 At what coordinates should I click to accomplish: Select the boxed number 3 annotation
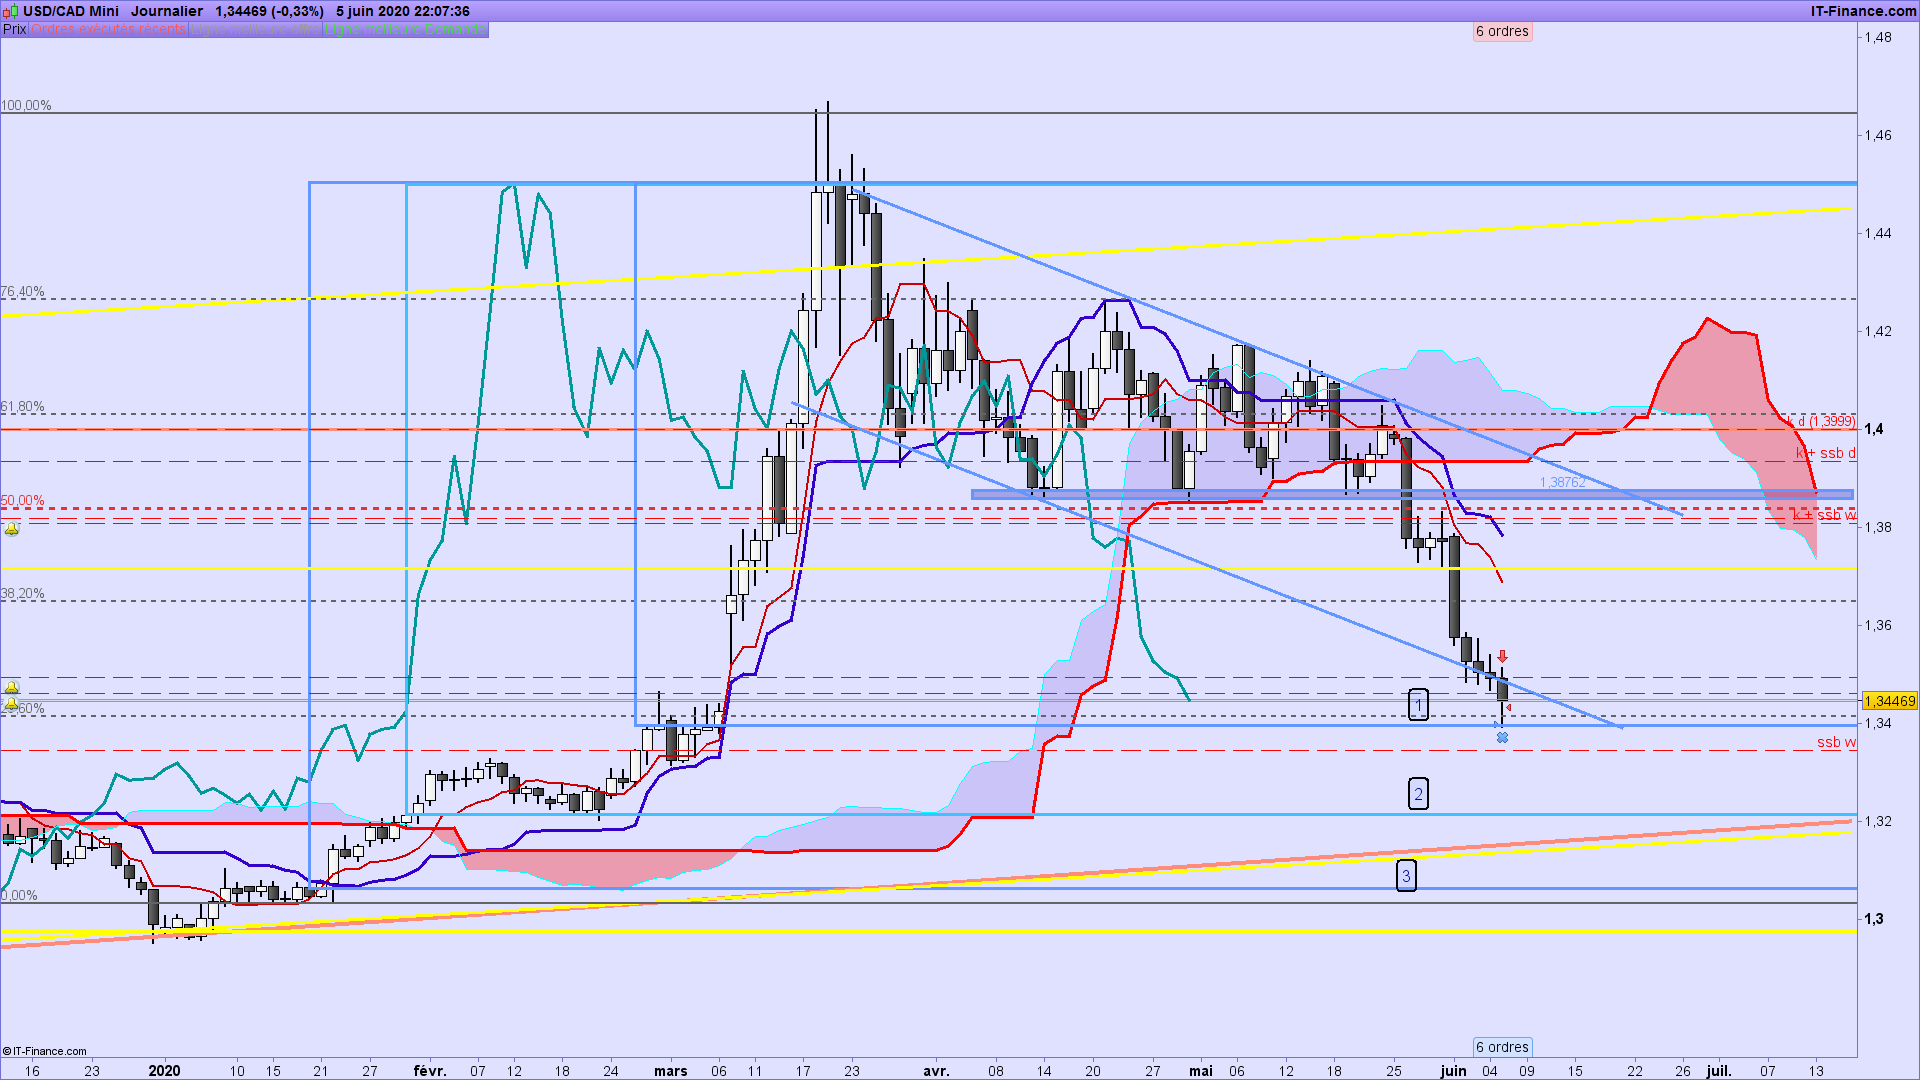pyautogui.click(x=1406, y=876)
